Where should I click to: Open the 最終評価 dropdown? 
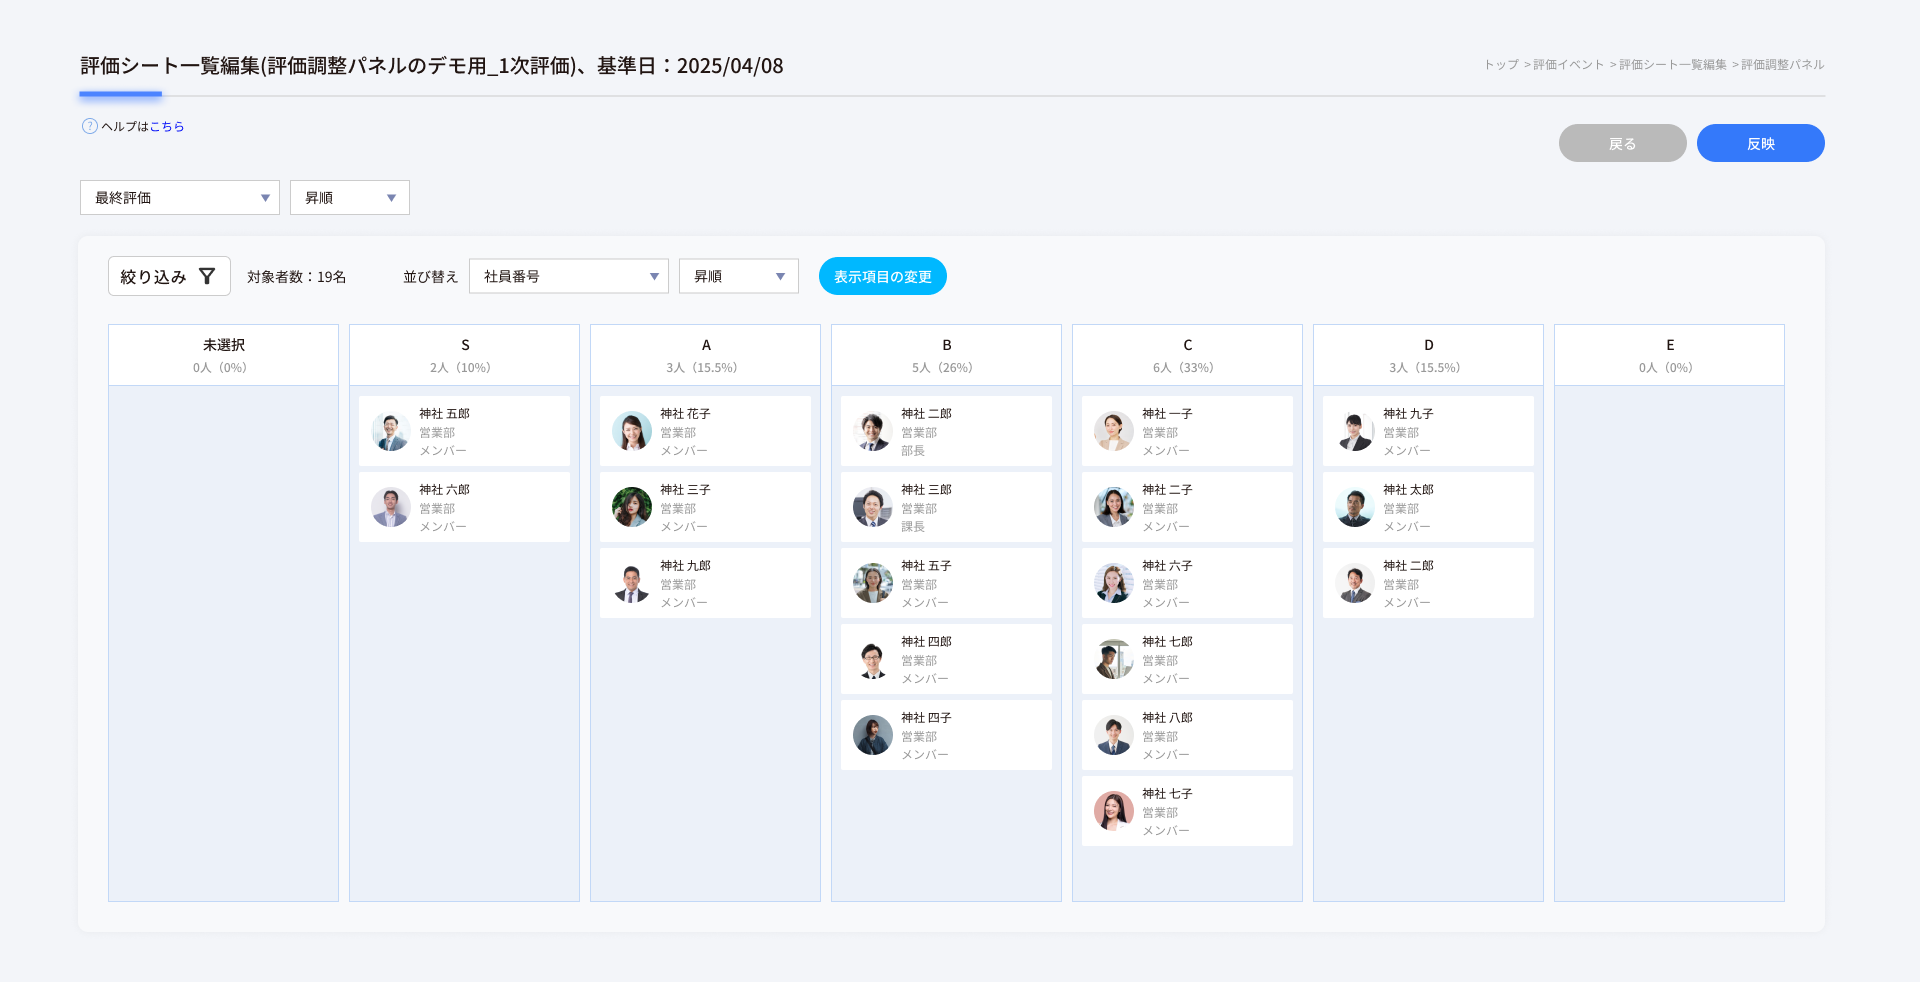(x=180, y=198)
